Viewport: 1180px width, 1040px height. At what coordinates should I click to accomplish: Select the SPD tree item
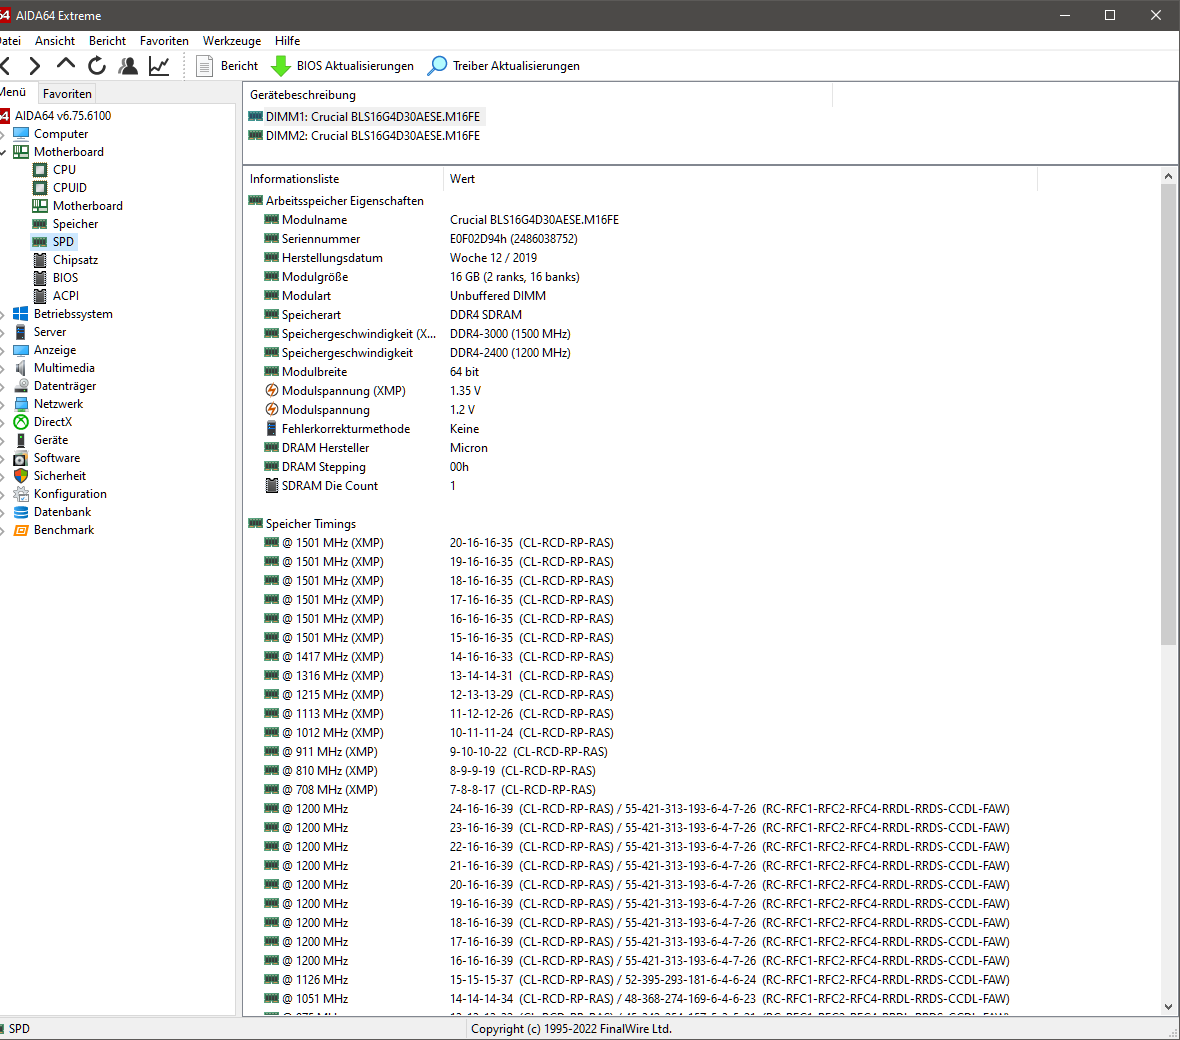pos(63,242)
